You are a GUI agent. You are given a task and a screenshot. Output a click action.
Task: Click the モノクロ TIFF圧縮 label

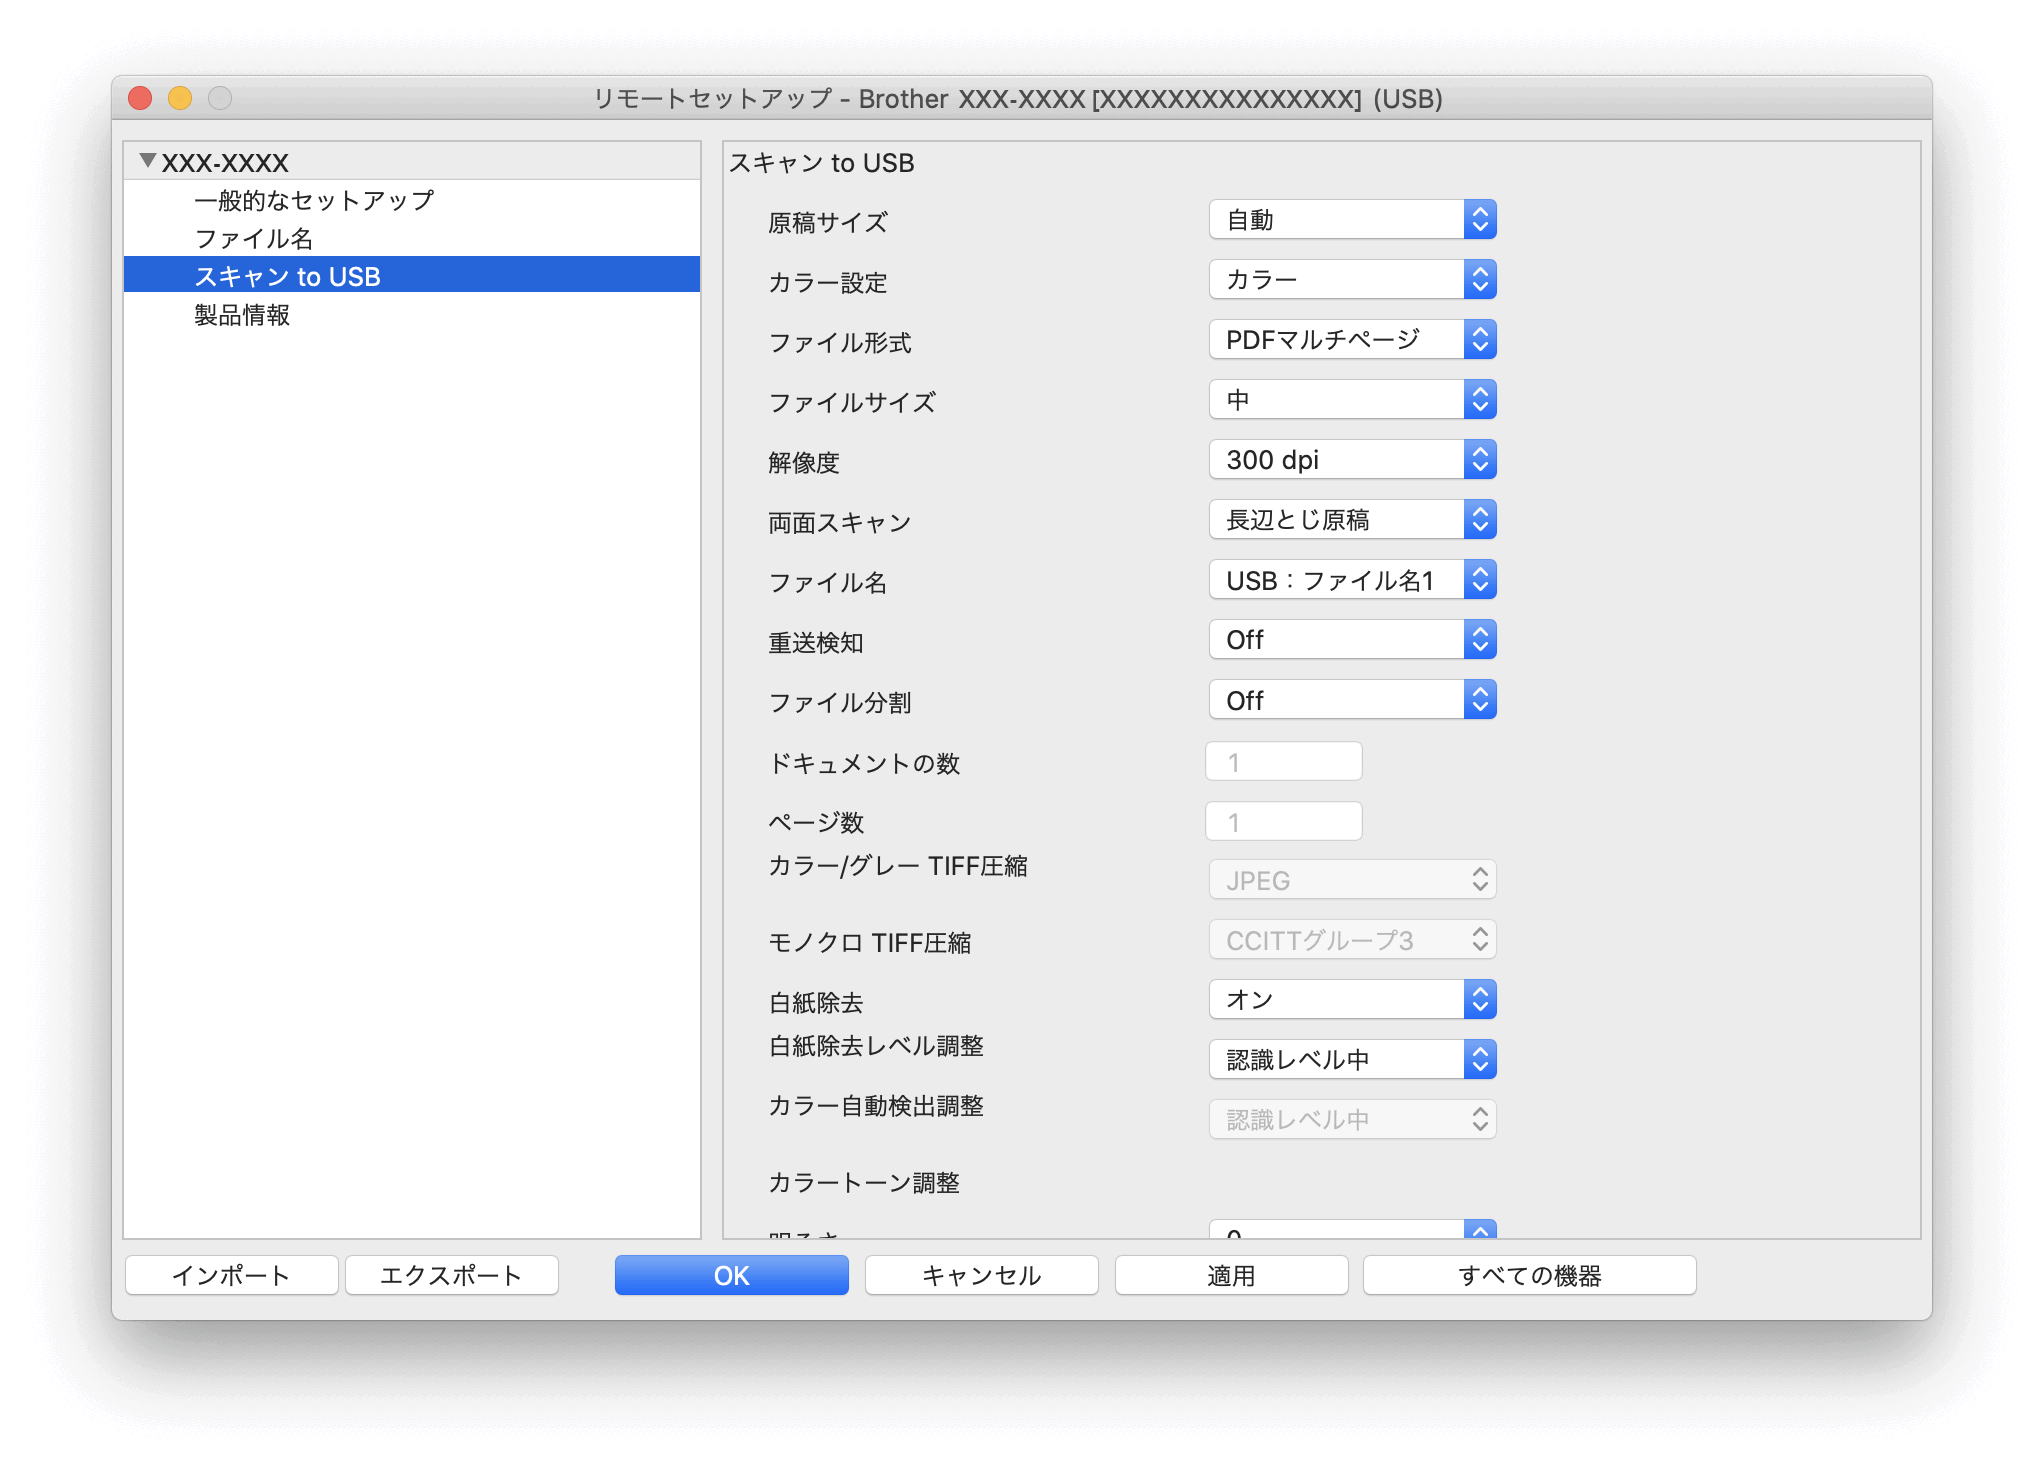[x=869, y=942]
